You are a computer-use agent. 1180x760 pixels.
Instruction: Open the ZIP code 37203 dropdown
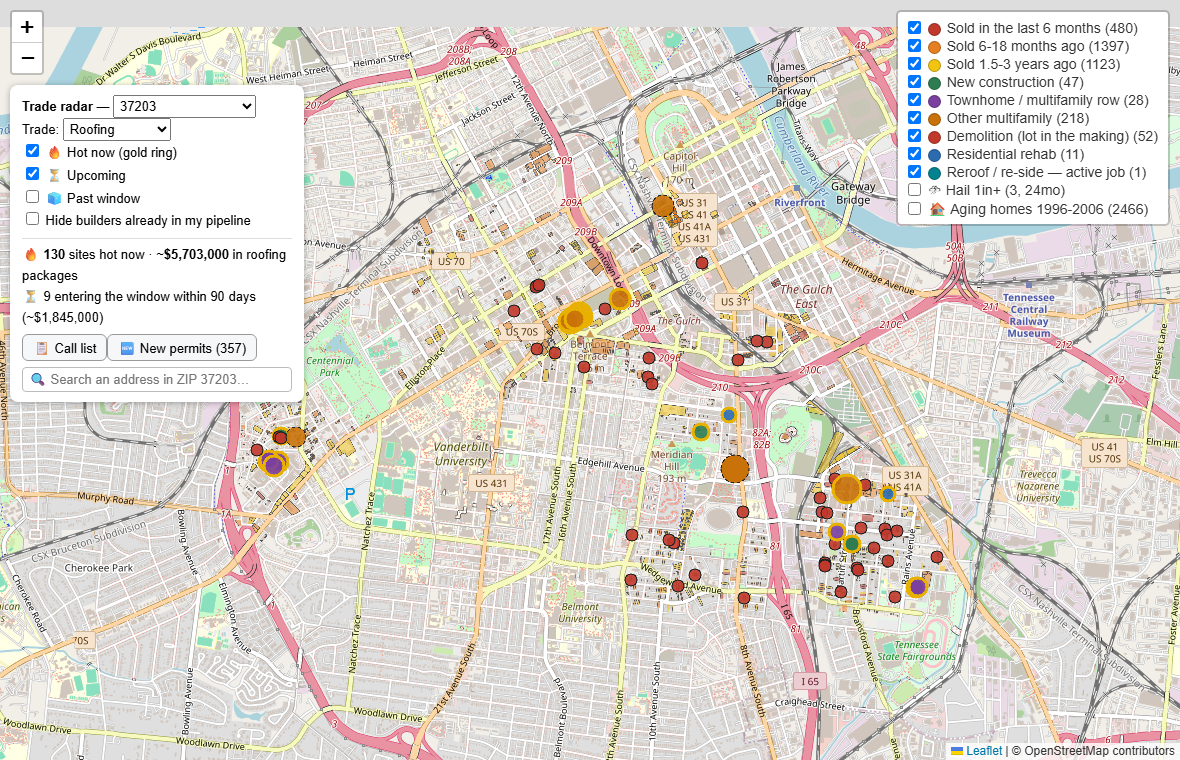[184, 106]
